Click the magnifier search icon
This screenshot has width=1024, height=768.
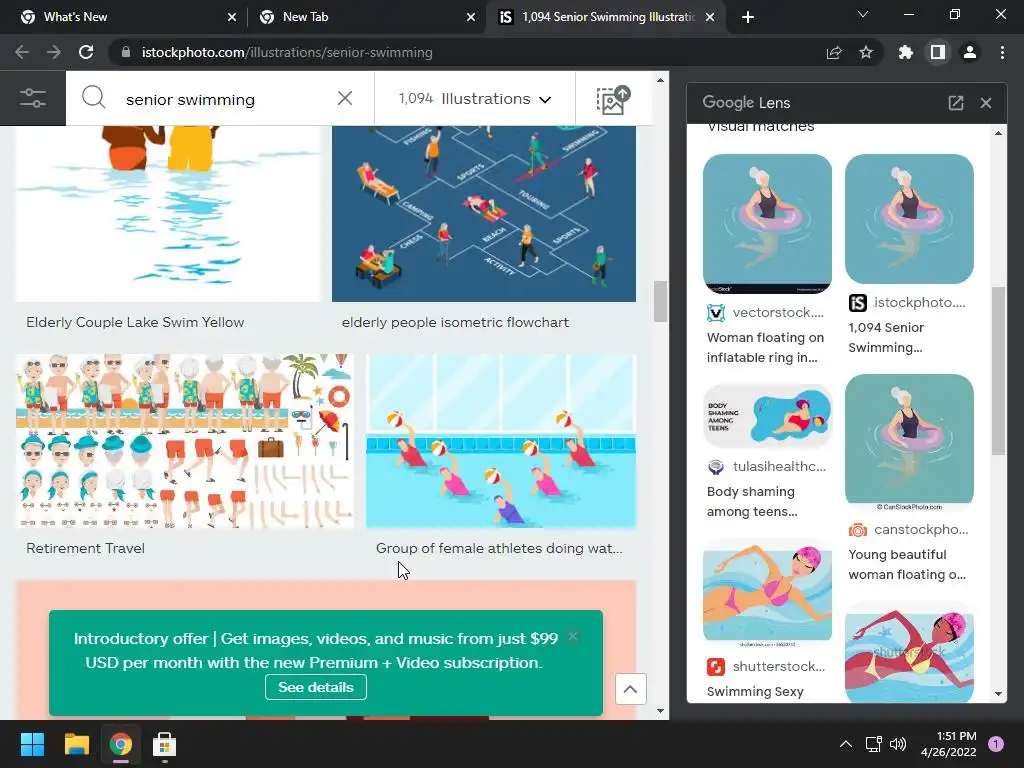[x=93, y=98]
